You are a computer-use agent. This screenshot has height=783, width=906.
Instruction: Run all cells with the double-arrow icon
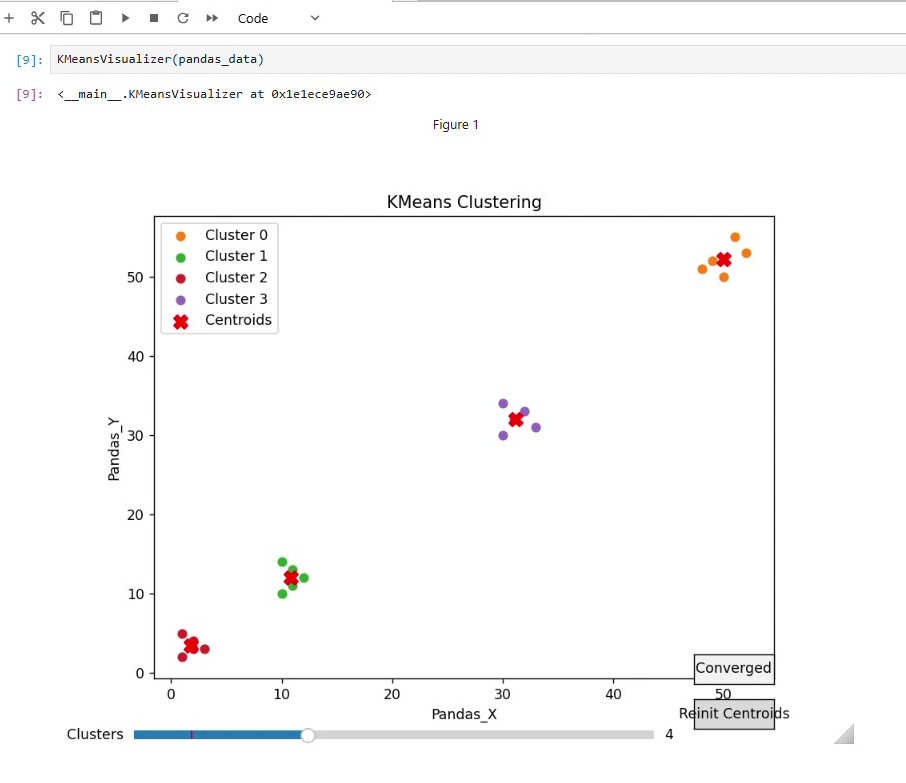(210, 17)
